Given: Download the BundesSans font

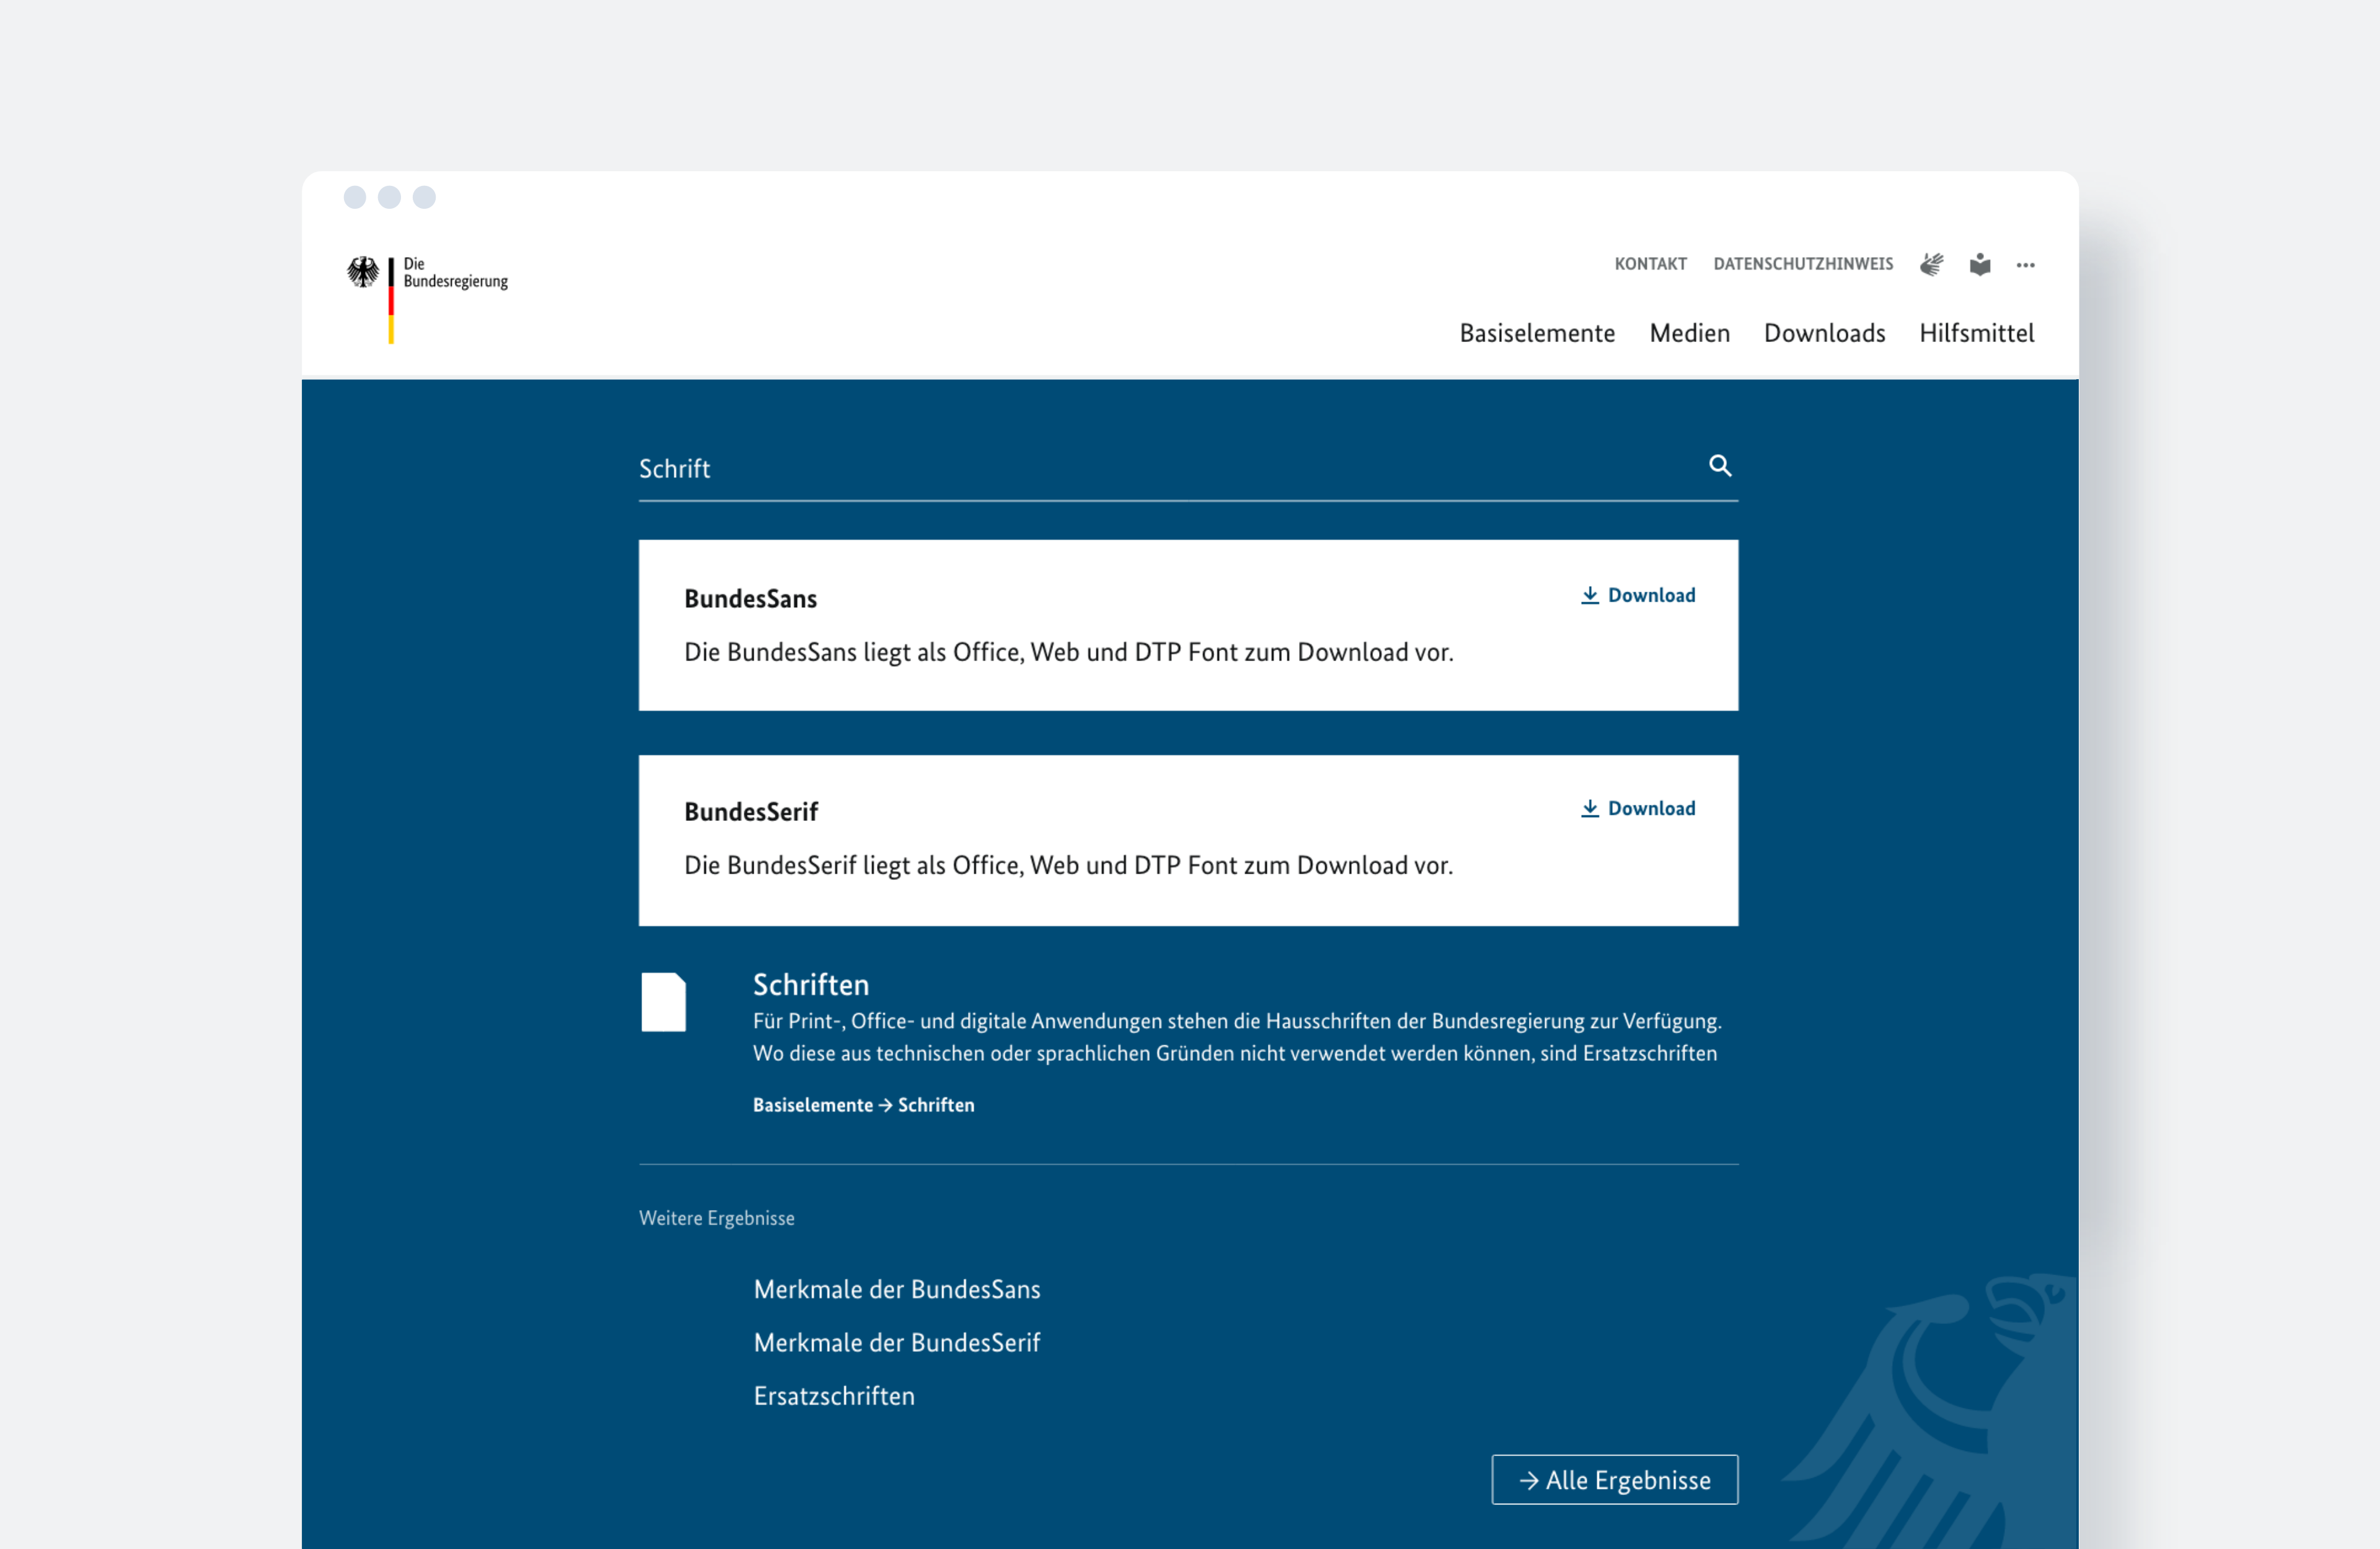Looking at the screenshot, I should (x=1637, y=595).
